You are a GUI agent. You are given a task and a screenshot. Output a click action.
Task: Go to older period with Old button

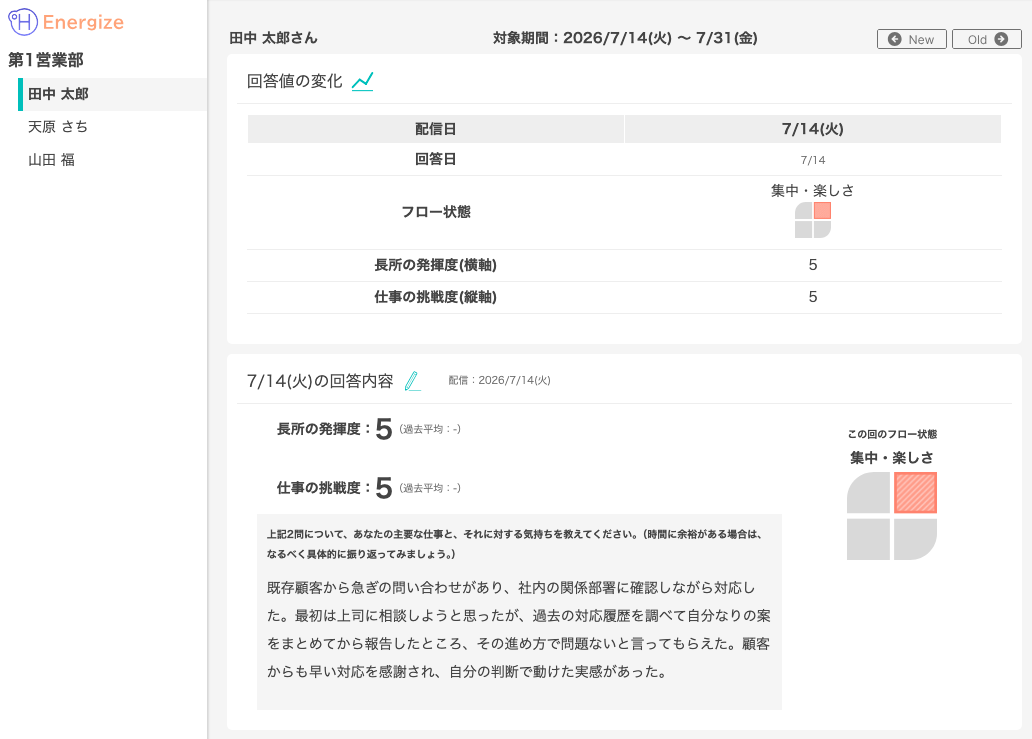coord(987,39)
